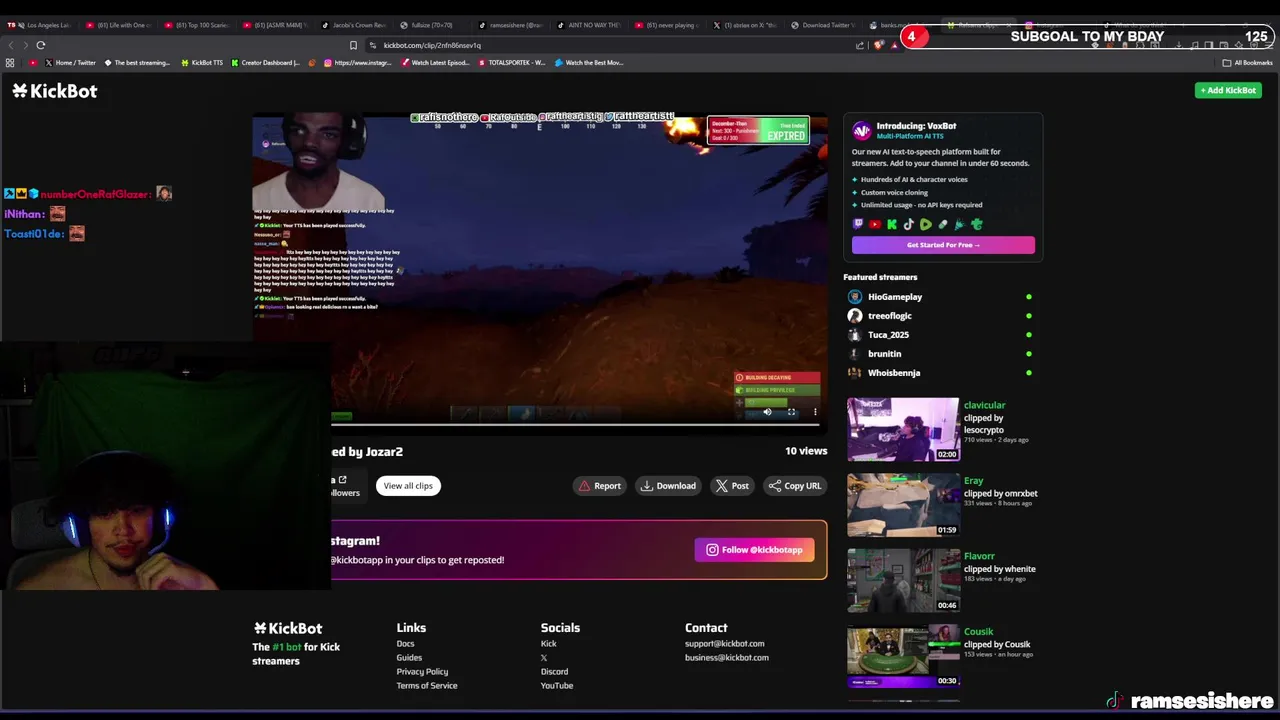Open the clip player more options menu
The height and width of the screenshot is (720, 1280).
coord(815,412)
